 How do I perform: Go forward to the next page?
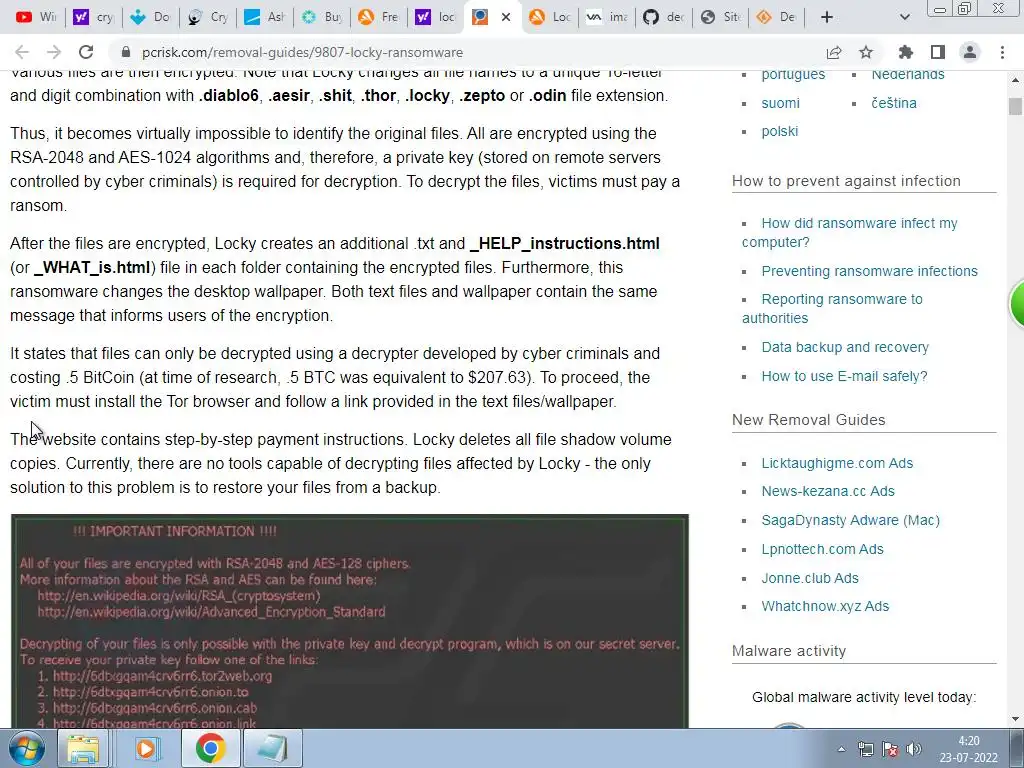pyautogui.click(x=54, y=52)
